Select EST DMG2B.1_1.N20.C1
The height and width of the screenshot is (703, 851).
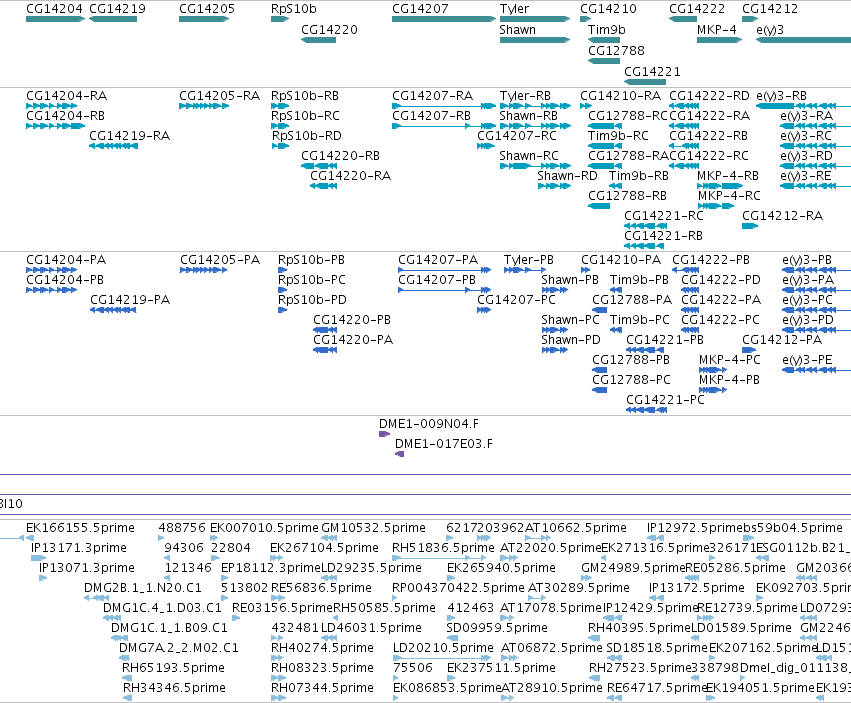[143, 588]
